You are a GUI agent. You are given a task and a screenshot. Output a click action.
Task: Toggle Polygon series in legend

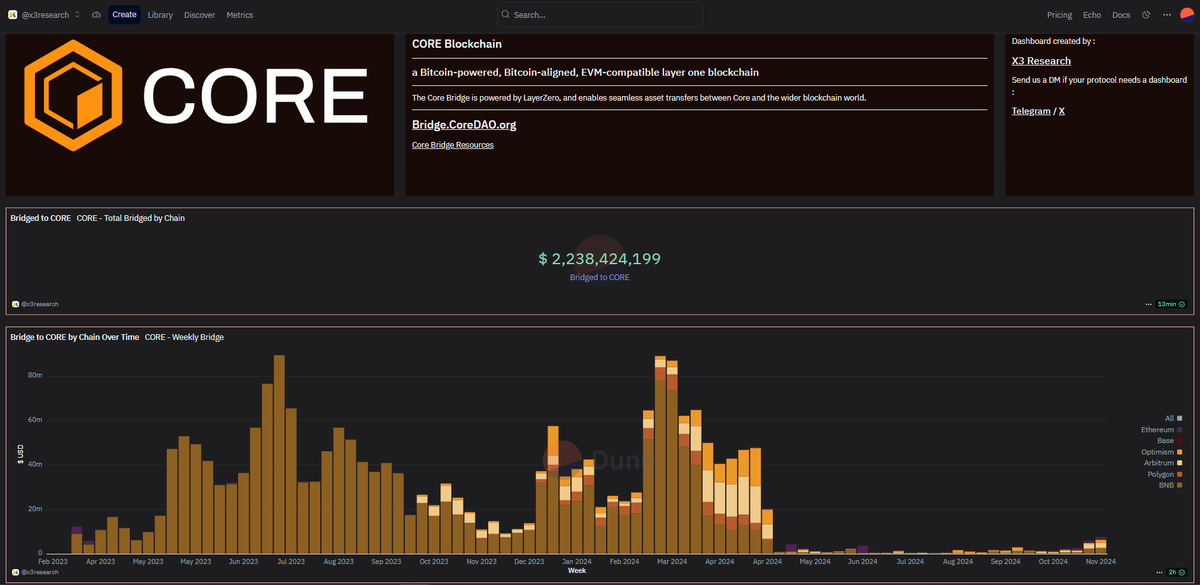point(1165,474)
